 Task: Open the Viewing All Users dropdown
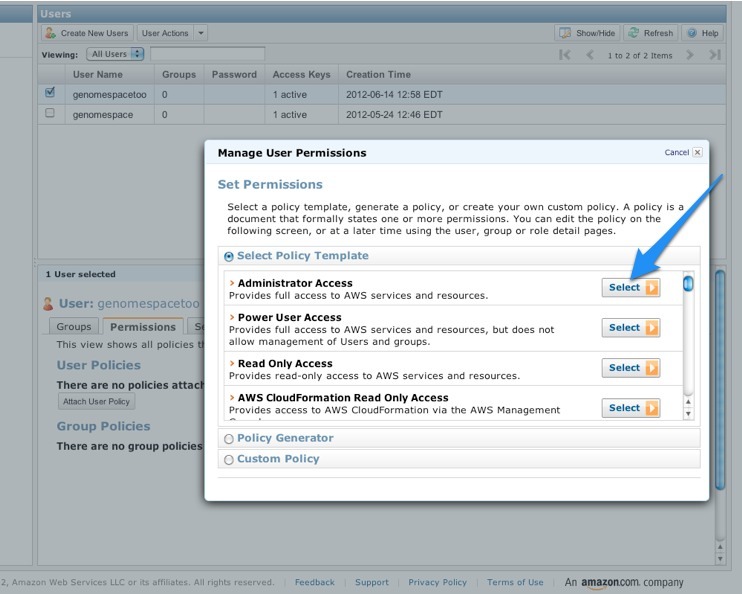[115, 54]
